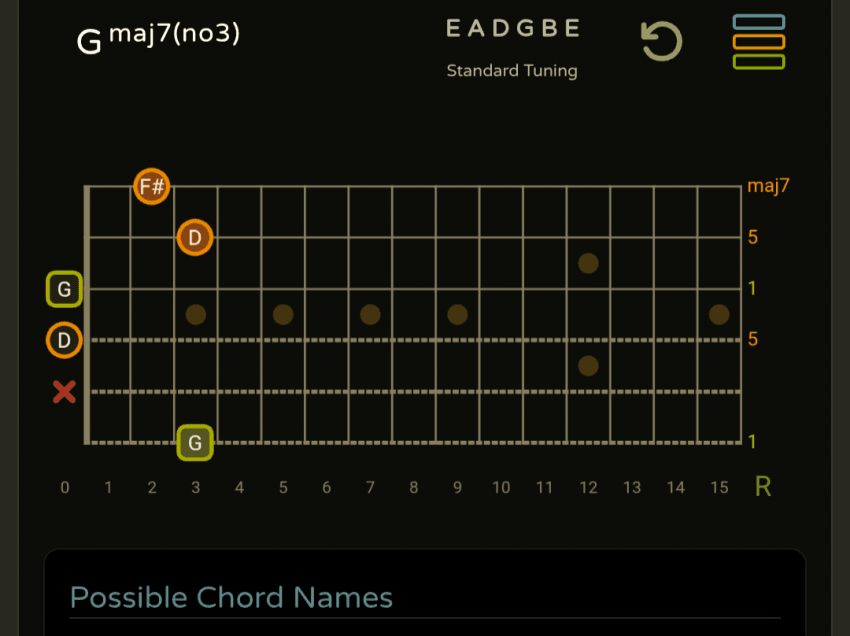Click the open D string note marker
The height and width of the screenshot is (636, 850).
(64, 340)
